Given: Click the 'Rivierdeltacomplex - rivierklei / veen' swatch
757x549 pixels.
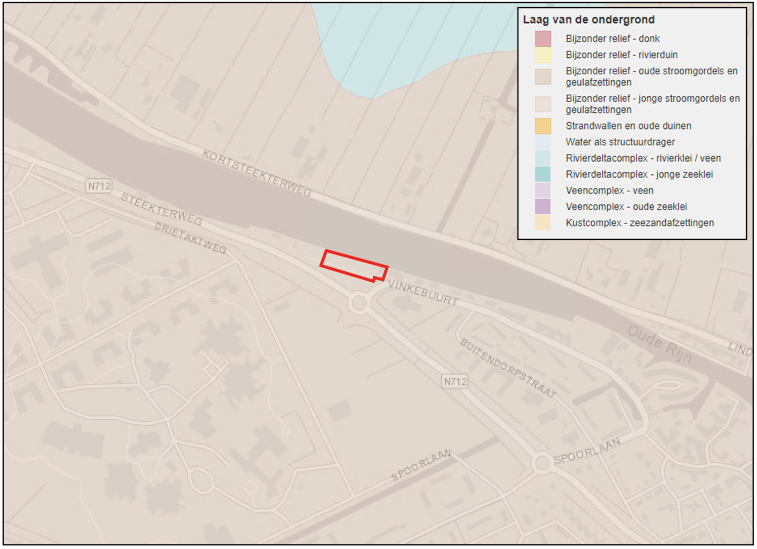Looking at the screenshot, I should [543, 158].
